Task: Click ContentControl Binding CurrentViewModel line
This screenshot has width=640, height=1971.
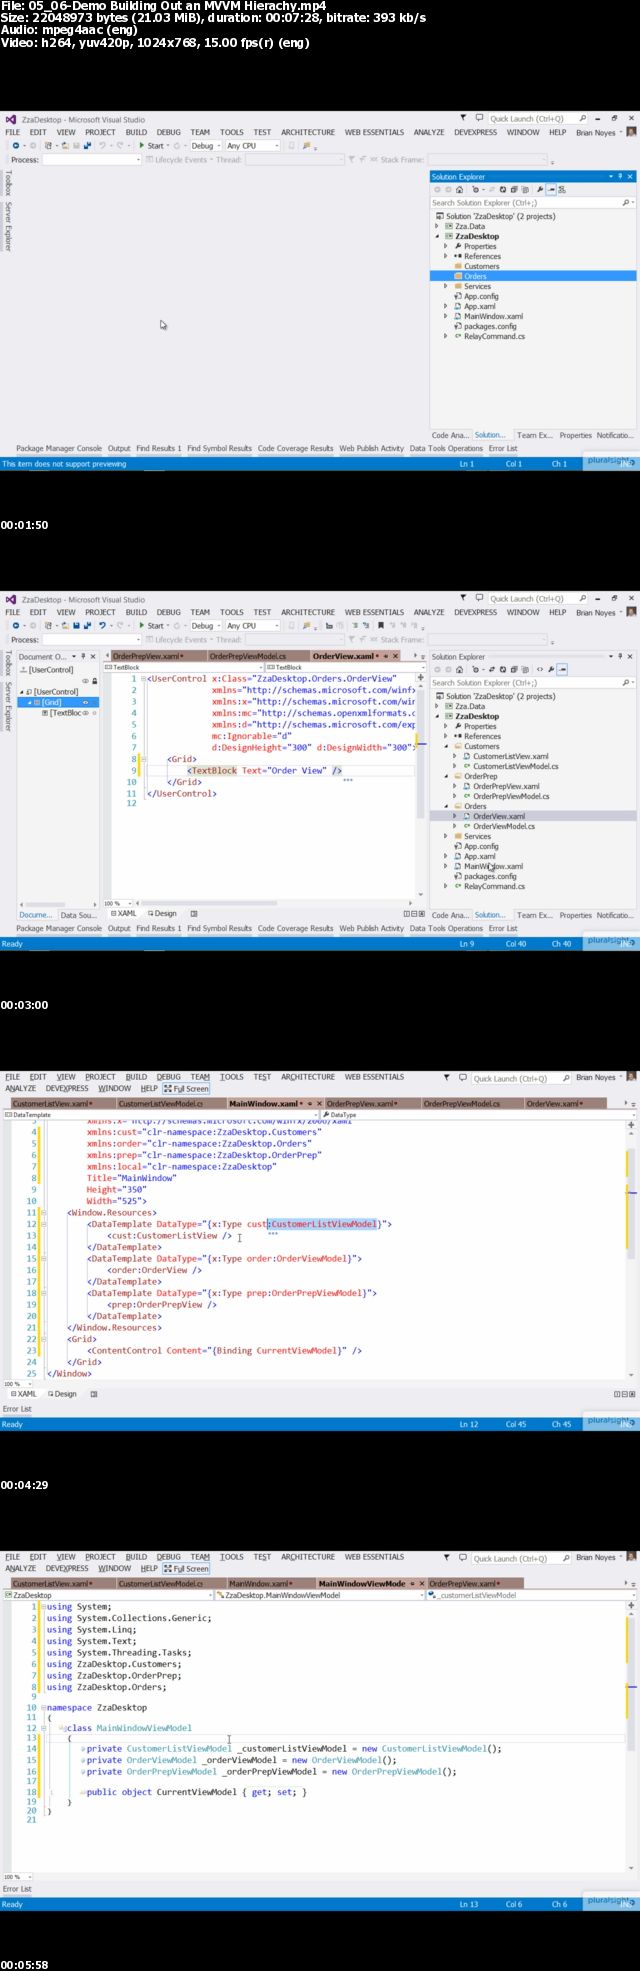Action: pos(225,1351)
